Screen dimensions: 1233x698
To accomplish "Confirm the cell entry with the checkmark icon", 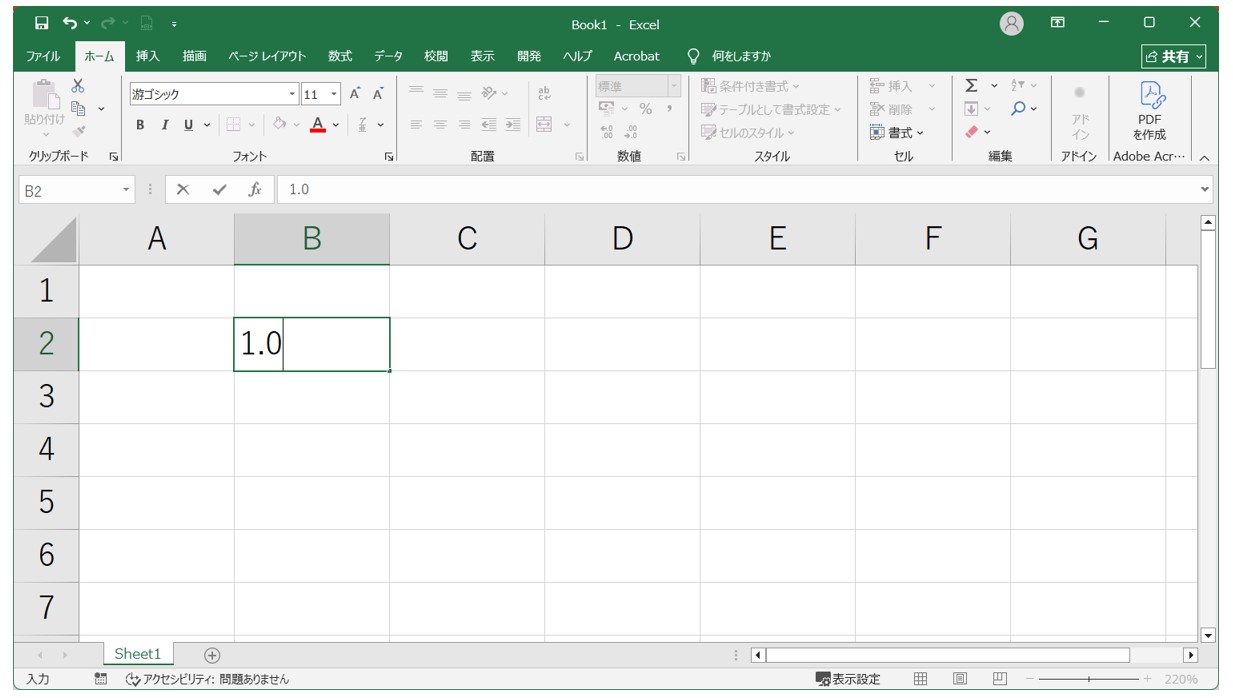I will pyautogui.click(x=219, y=189).
